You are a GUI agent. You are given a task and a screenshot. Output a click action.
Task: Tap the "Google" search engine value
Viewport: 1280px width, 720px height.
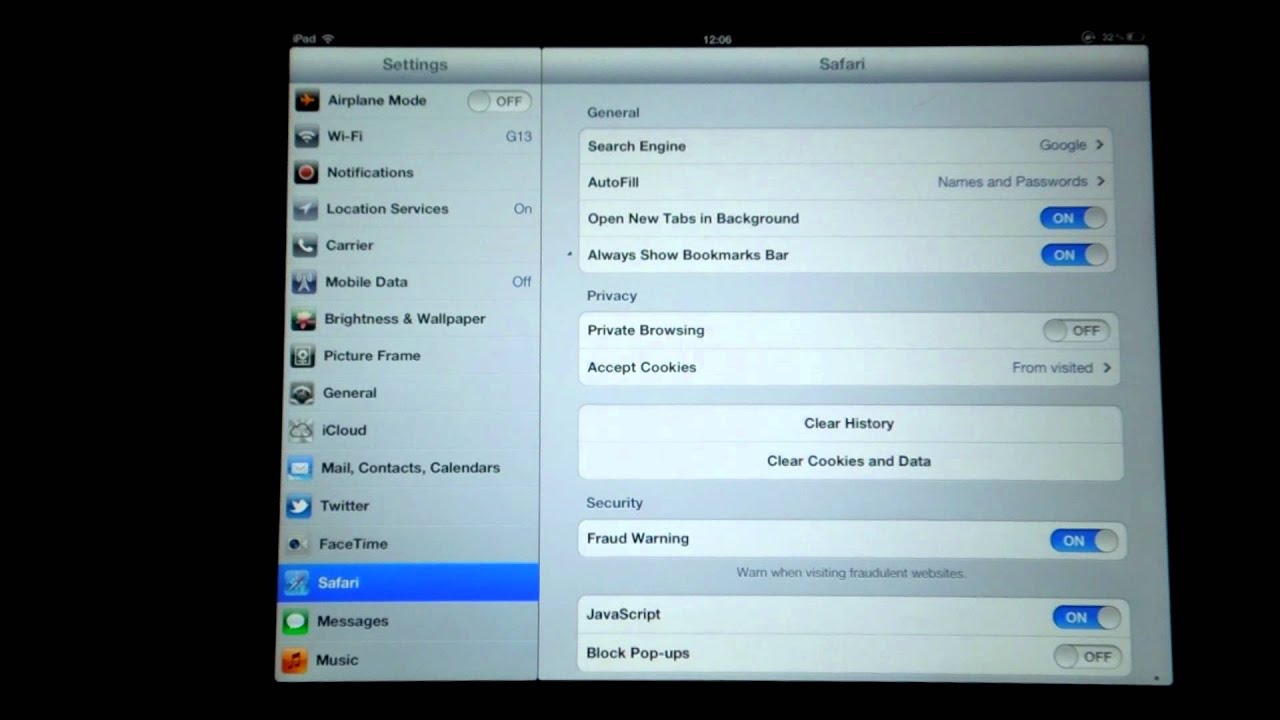pos(1062,145)
